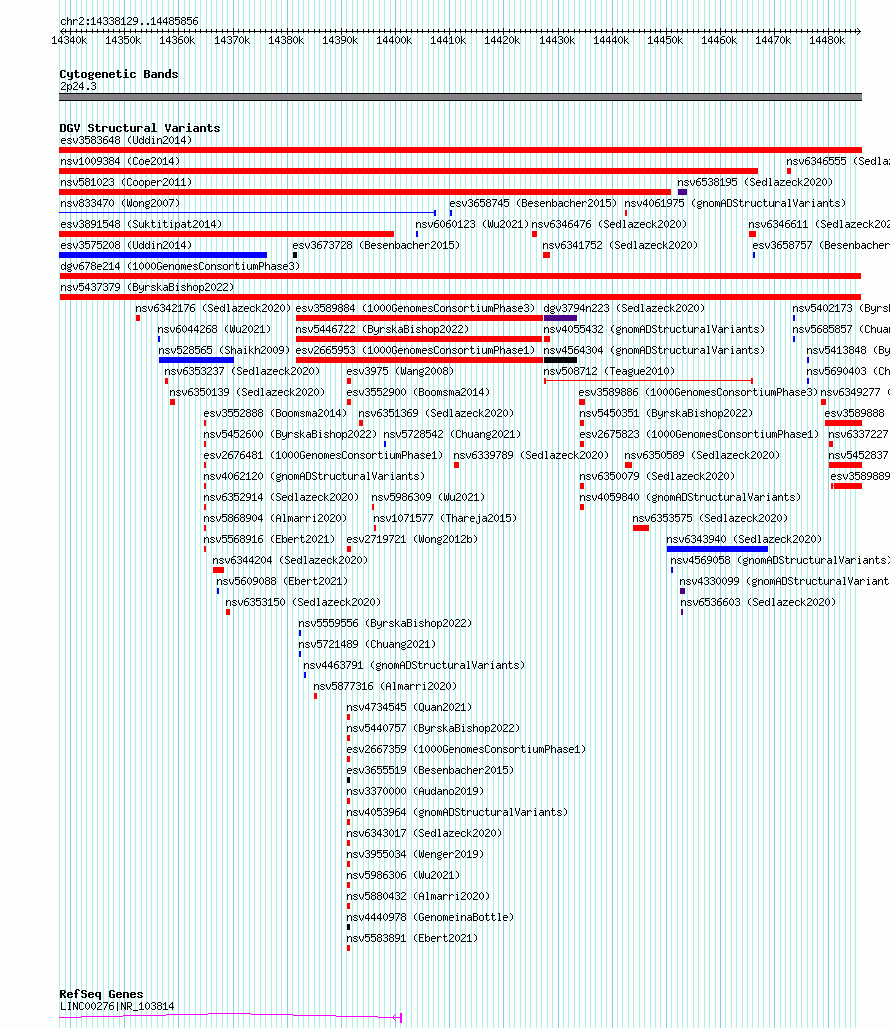Click the gray 2p24.3 cytogenetic band bar
The height and width of the screenshot is (1028, 890).
point(460,97)
